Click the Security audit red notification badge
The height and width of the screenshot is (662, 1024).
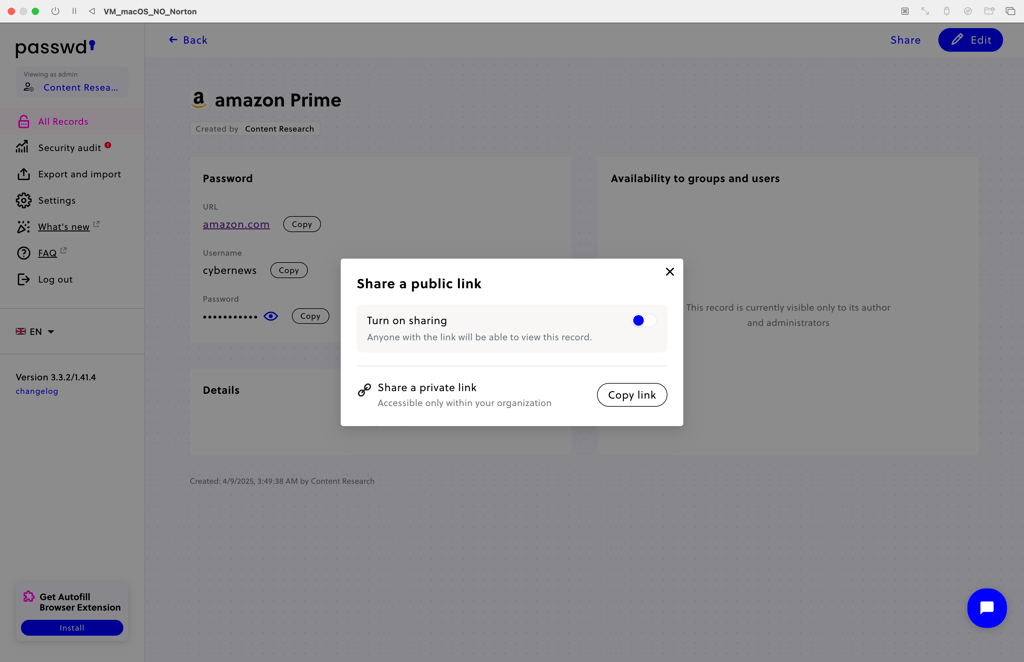point(108,145)
